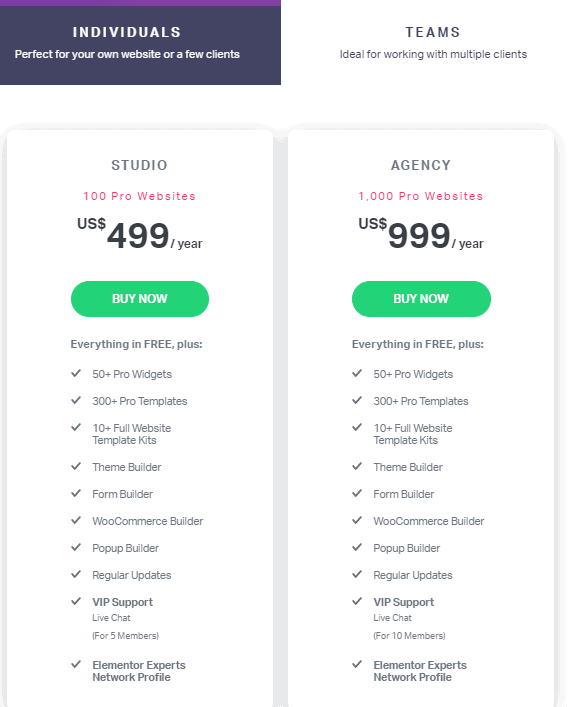Switch to the Teams pricing tab
The height and width of the screenshot is (707, 578).
[433, 42]
